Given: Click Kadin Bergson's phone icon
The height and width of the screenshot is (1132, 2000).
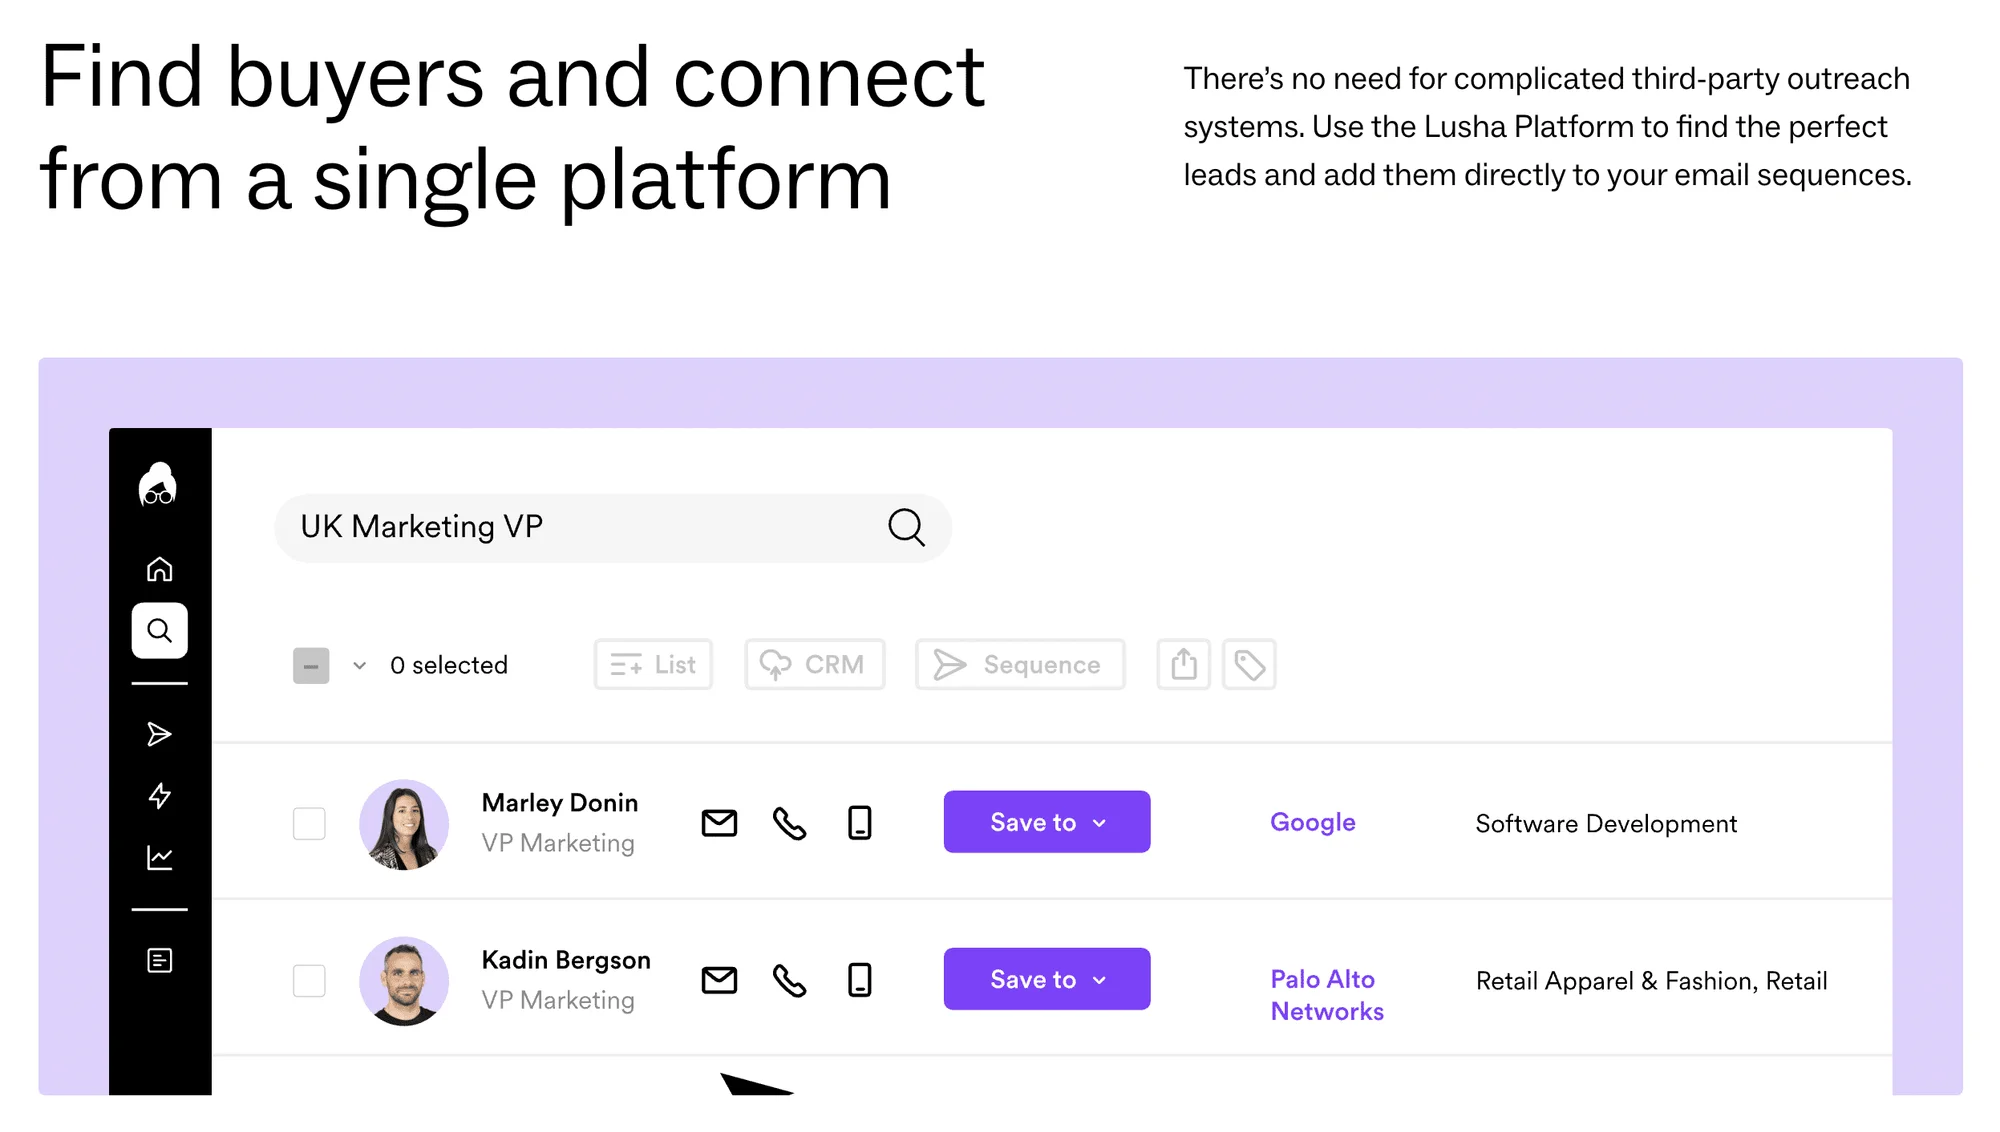Looking at the screenshot, I should [x=789, y=980].
